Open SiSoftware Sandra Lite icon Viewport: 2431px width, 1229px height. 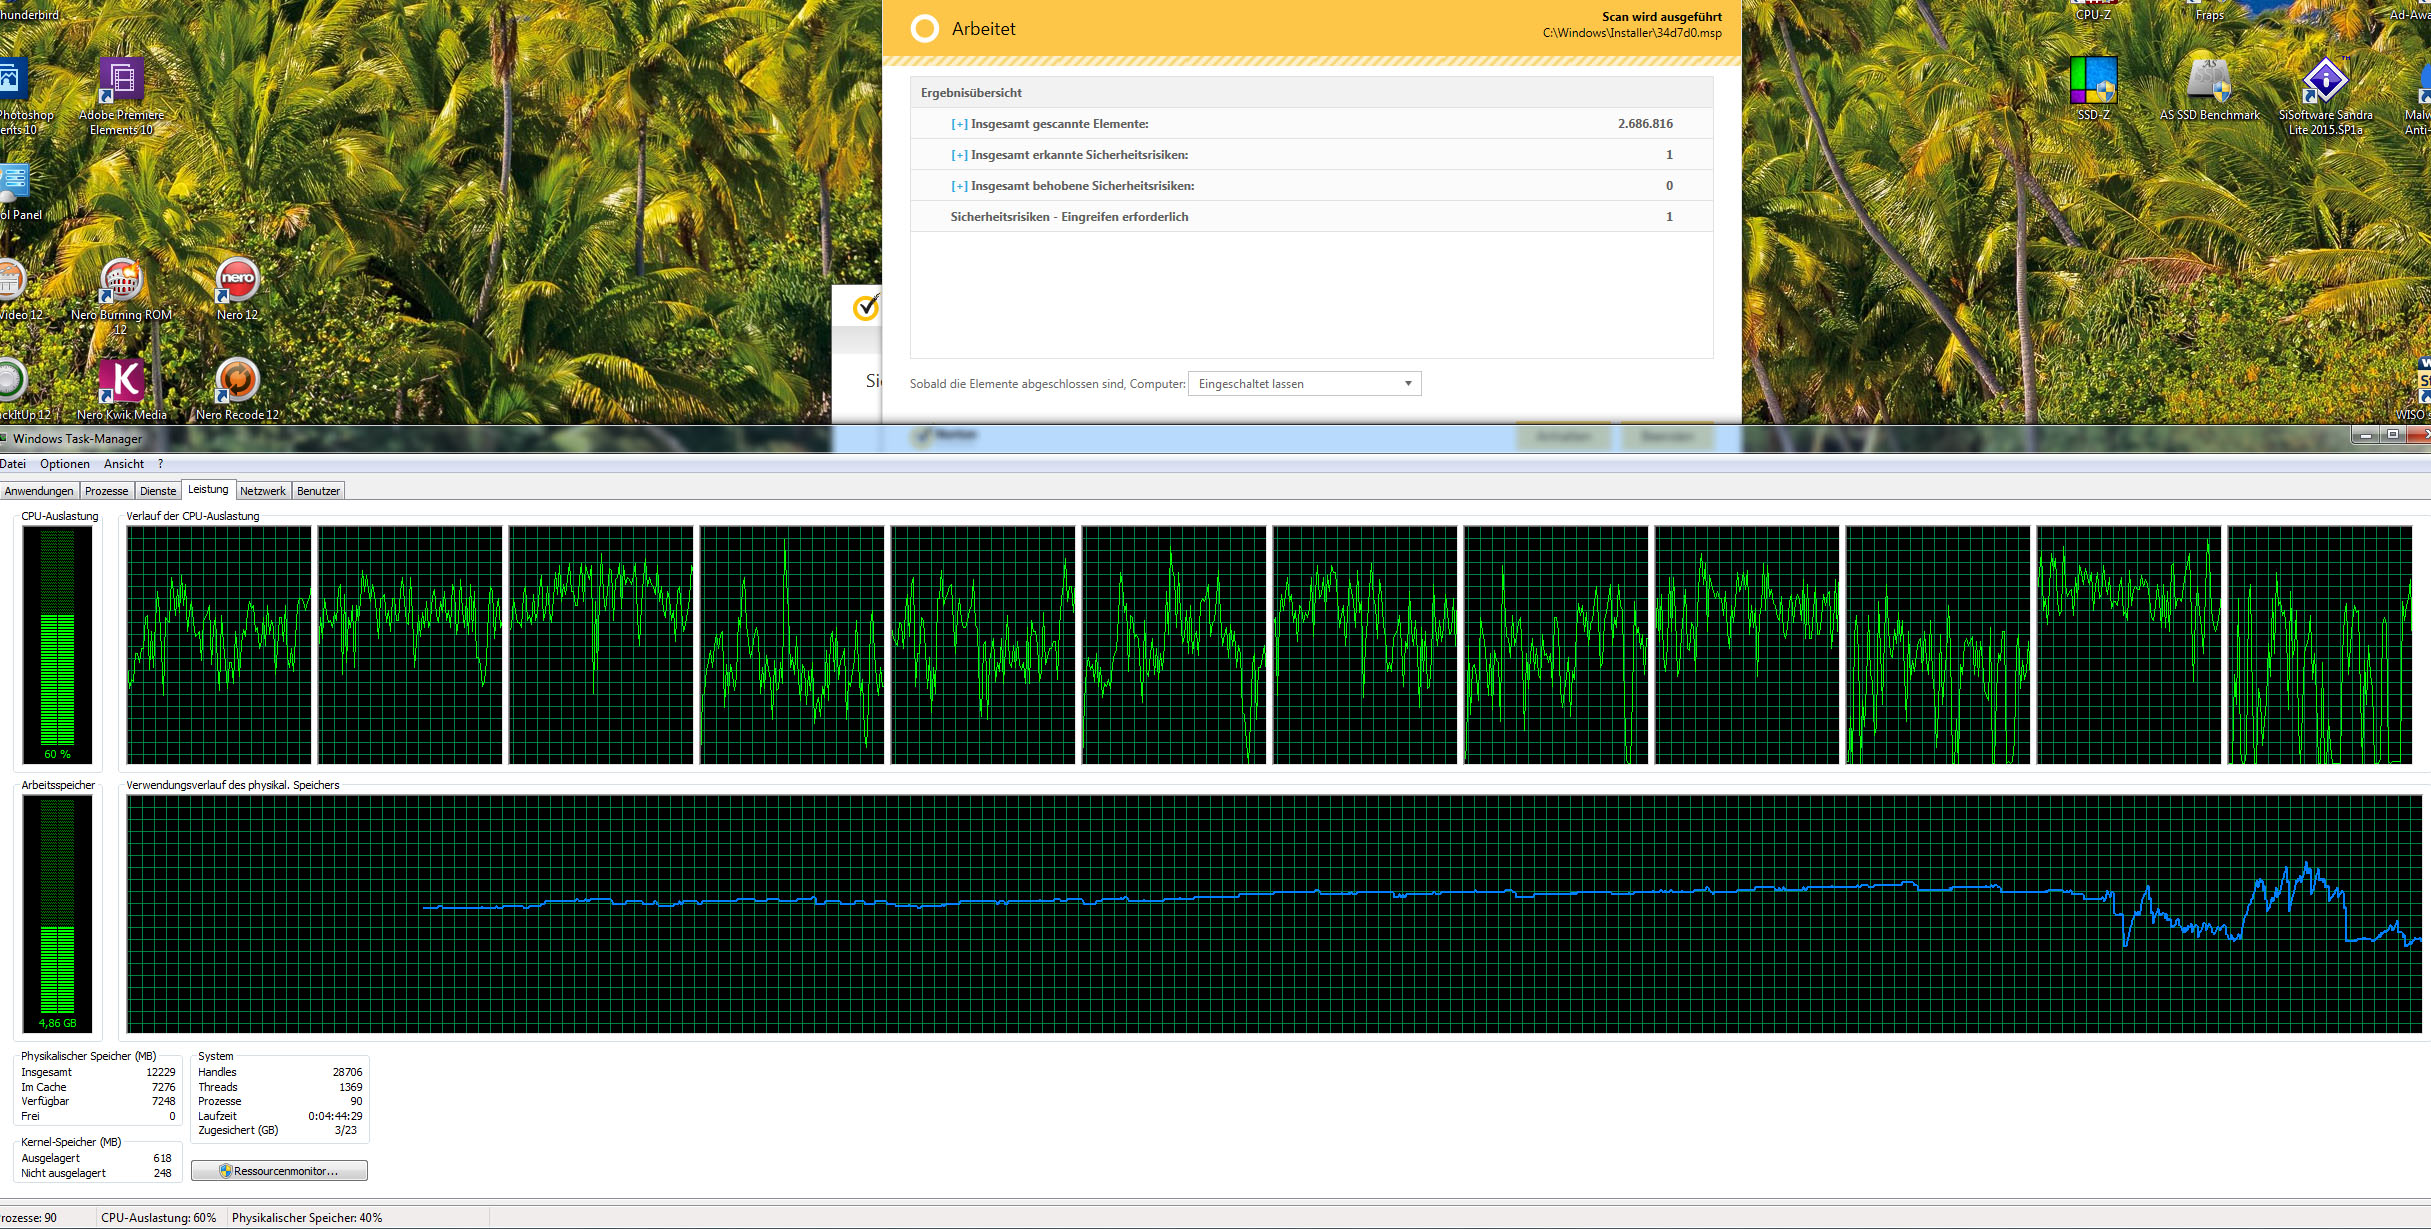2325,82
